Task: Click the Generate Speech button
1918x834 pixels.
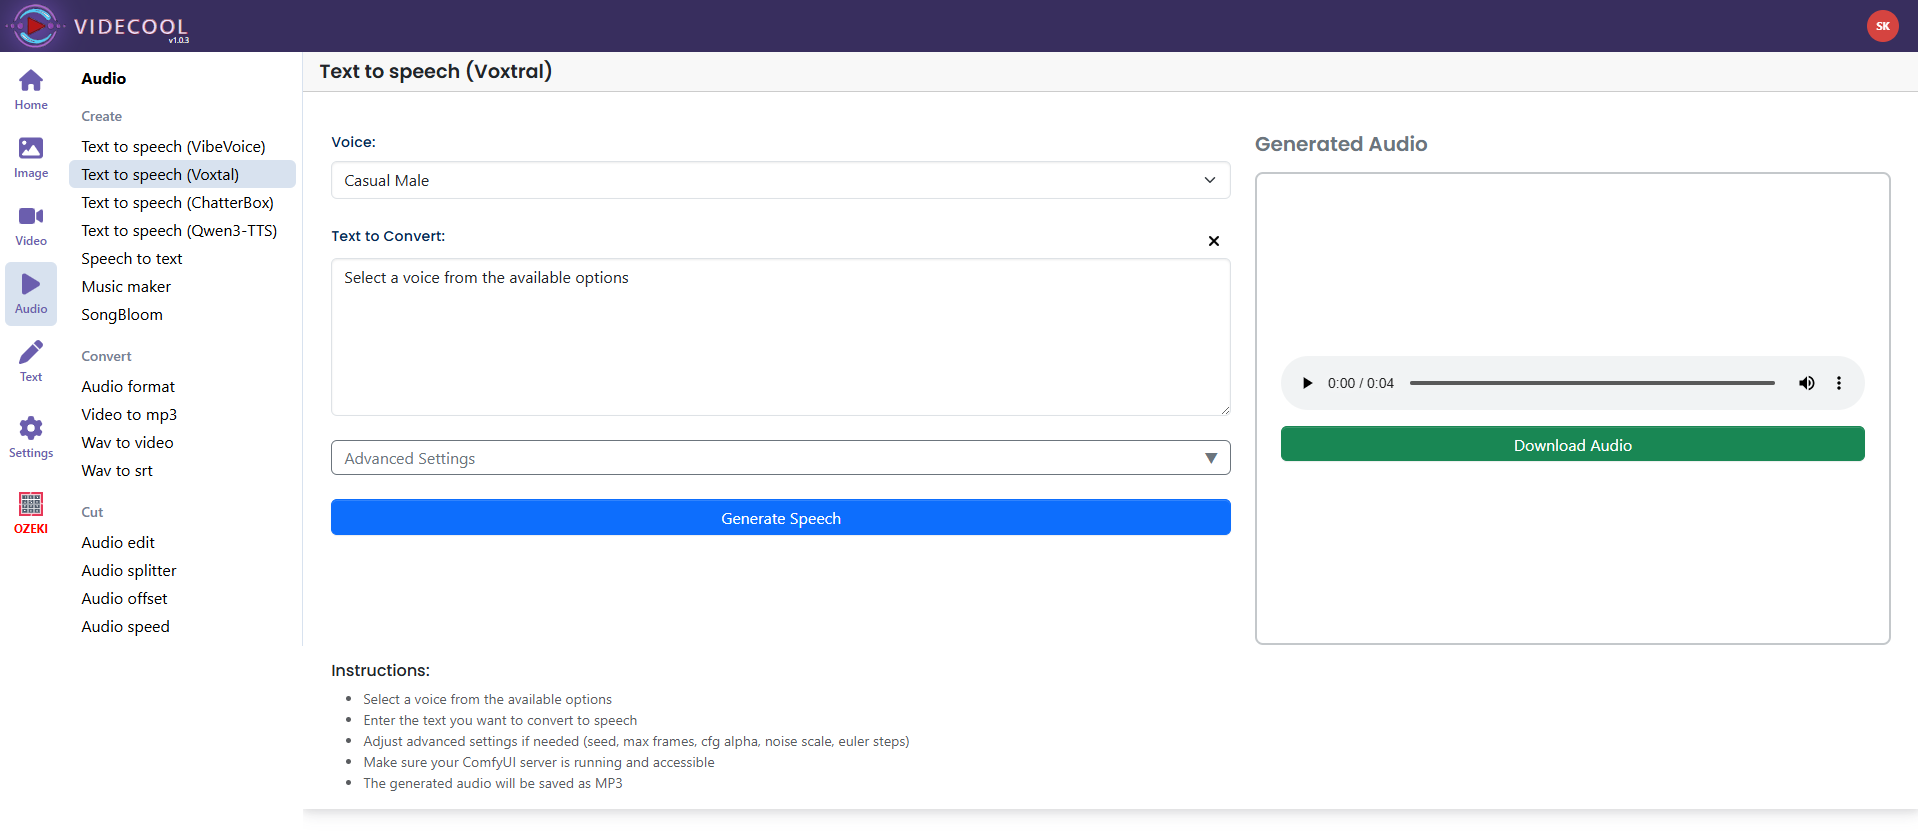Action: point(780,518)
